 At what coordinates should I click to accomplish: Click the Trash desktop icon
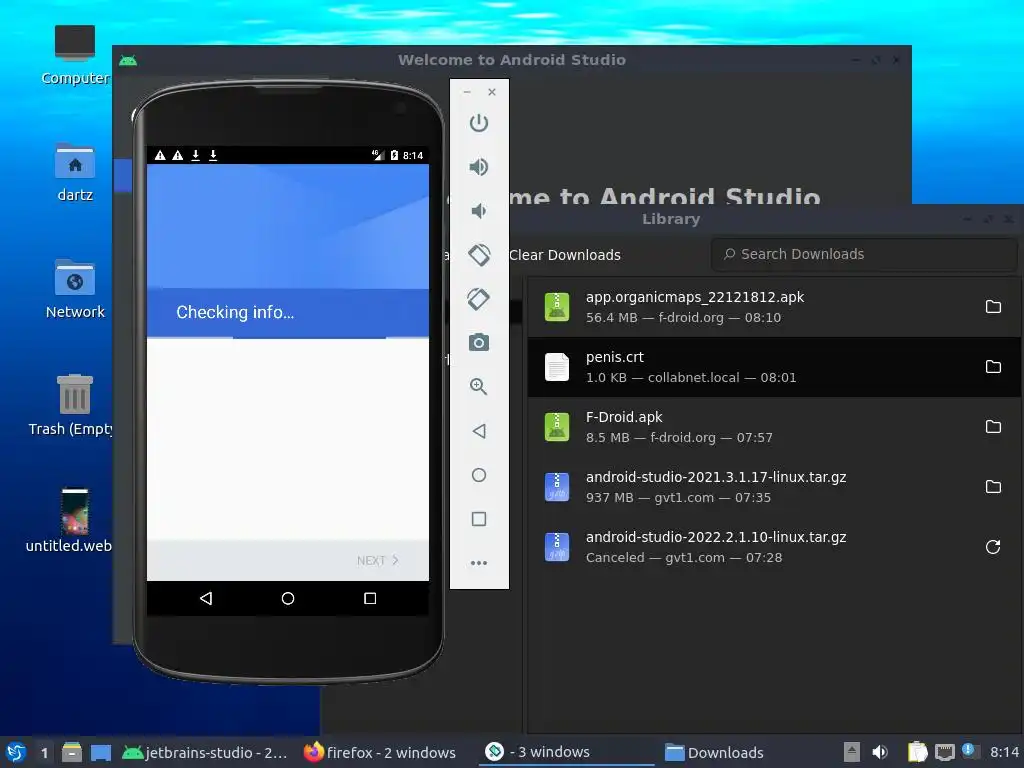(x=74, y=394)
